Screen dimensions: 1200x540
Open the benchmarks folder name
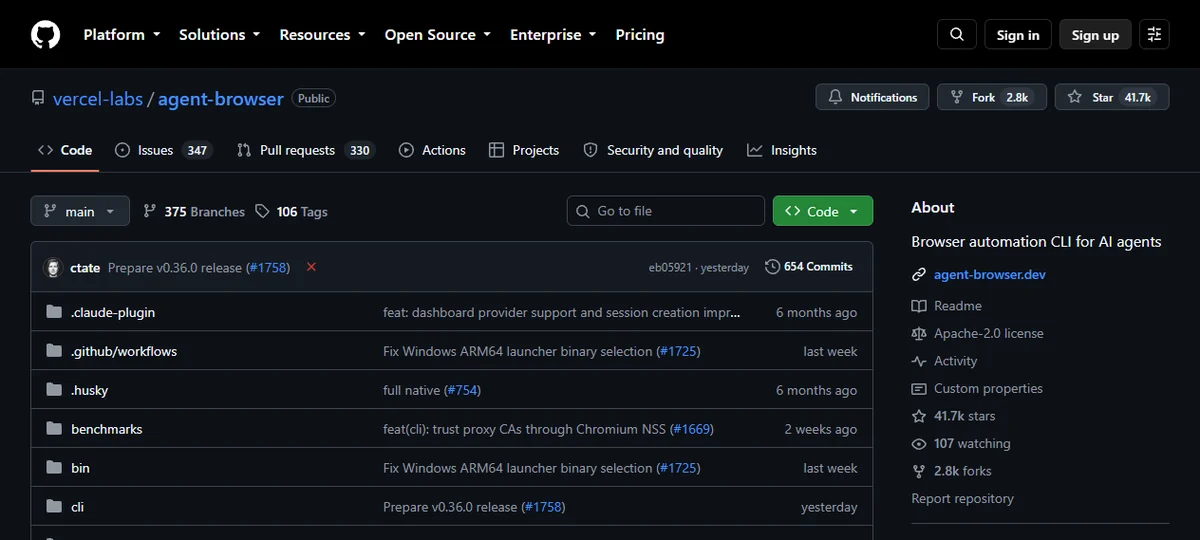tap(107, 429)
